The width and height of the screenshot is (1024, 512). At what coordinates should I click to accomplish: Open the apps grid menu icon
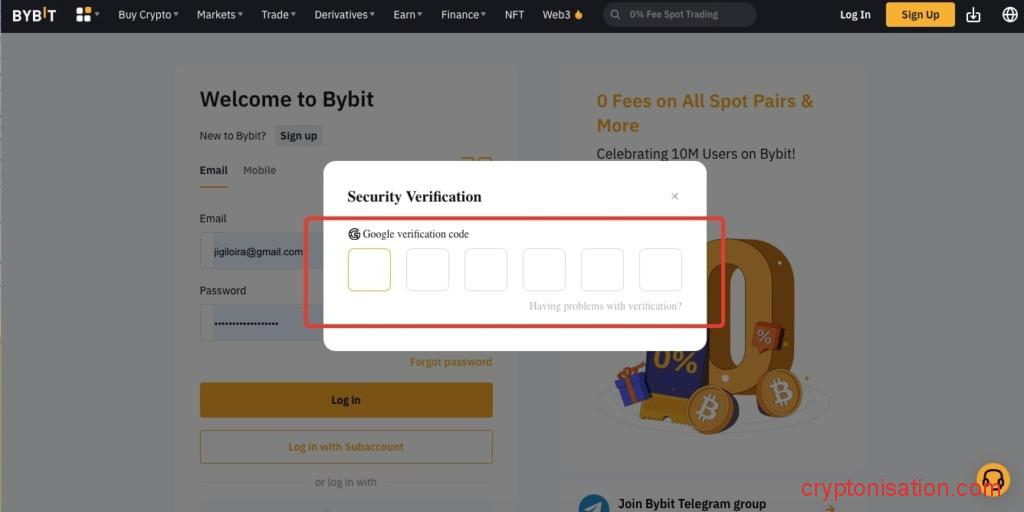click(84, 15)
